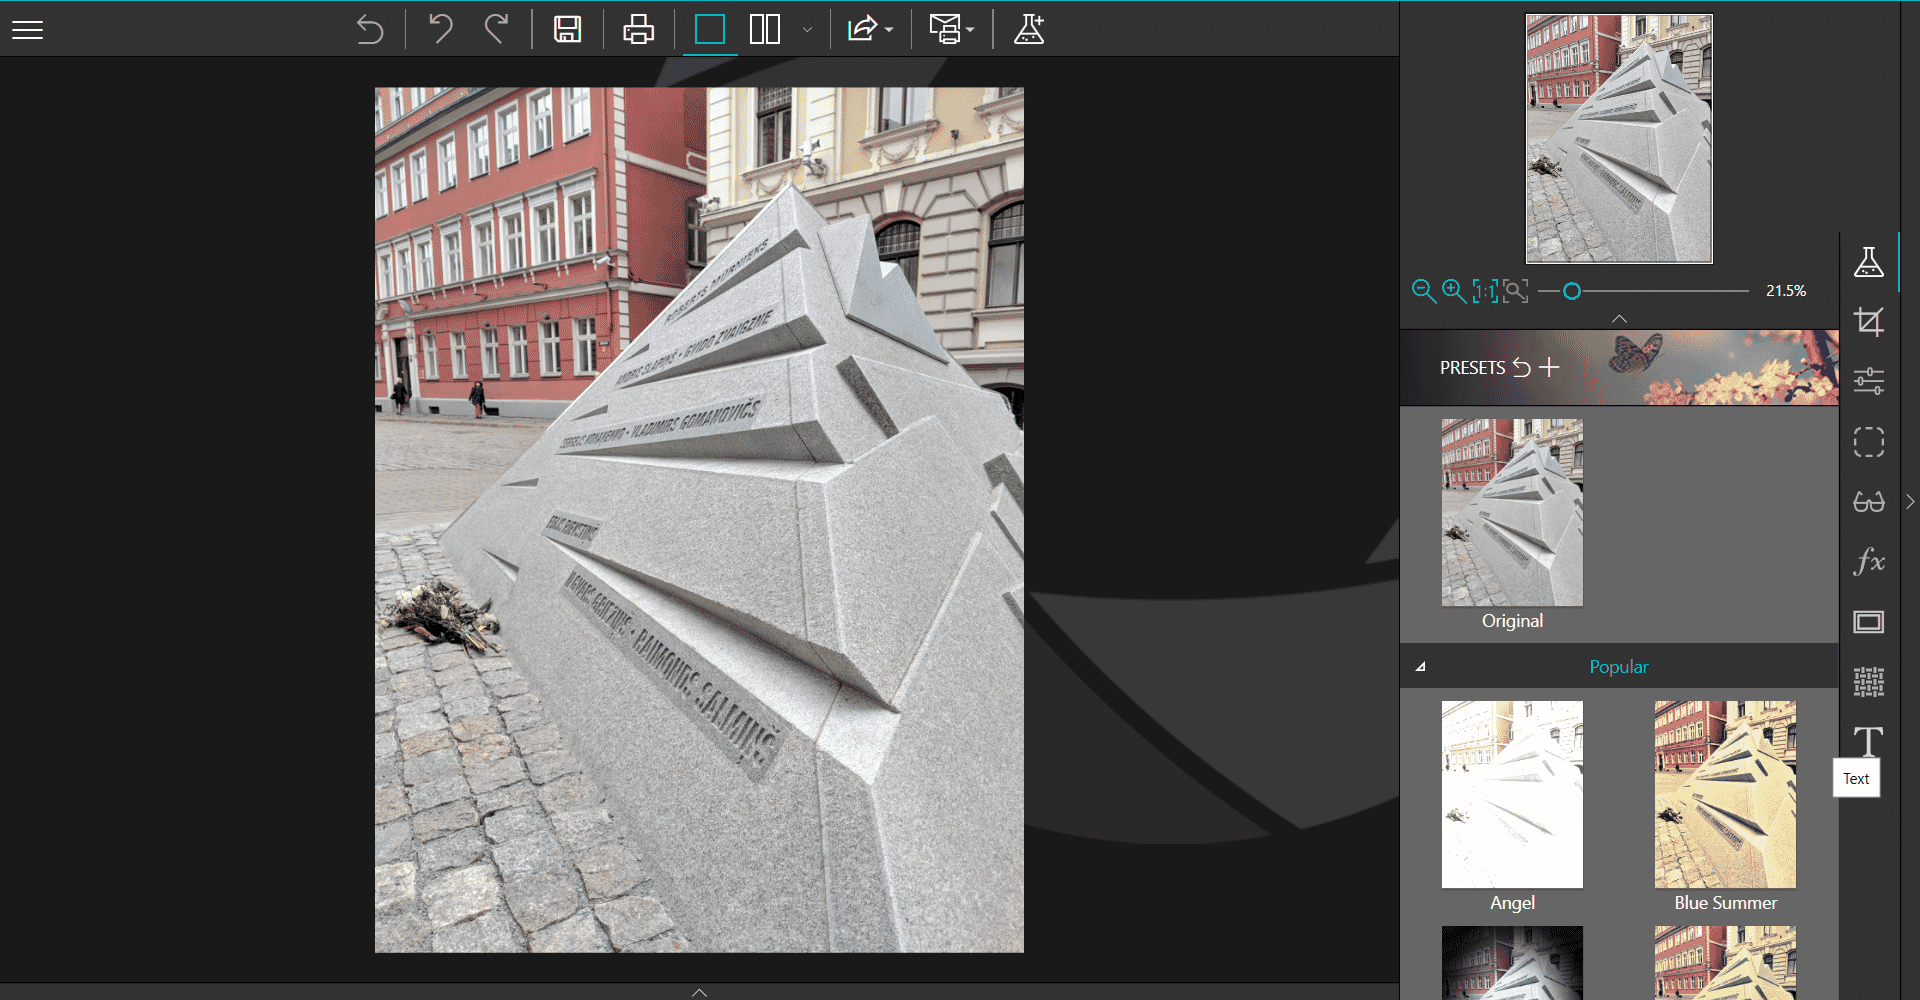
Task: Open the share export dropdown
Action: 869,29
